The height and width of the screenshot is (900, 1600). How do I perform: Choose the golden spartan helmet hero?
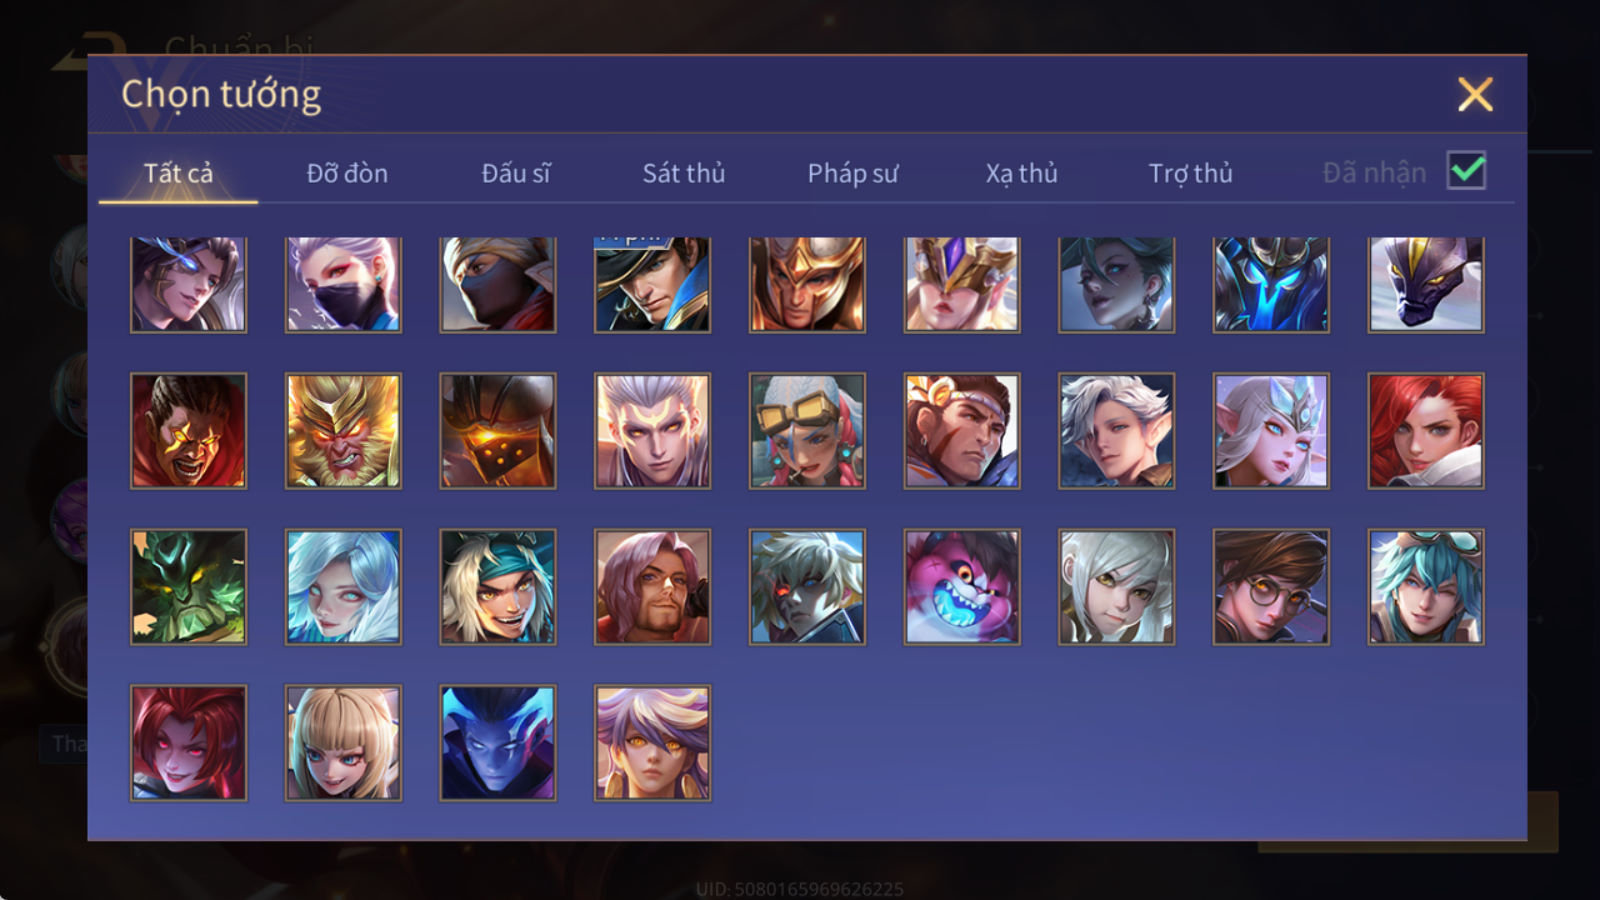click(807, 284)
